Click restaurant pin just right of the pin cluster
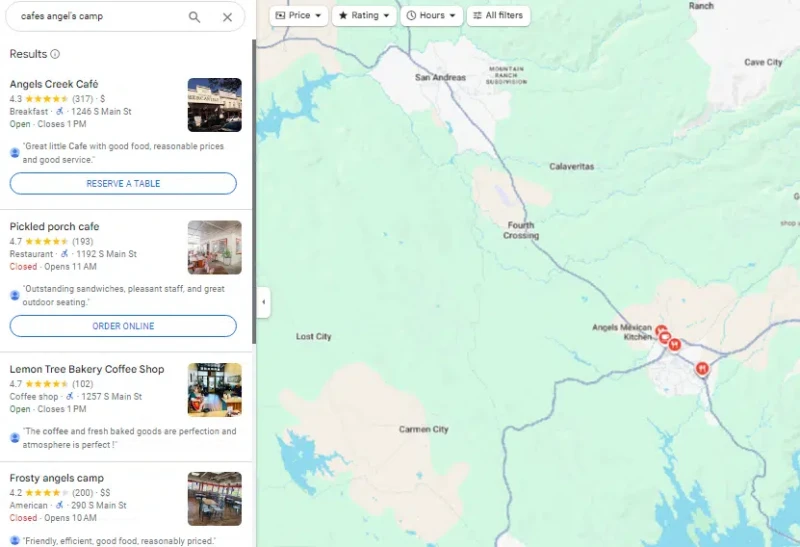Image resolution: width=800 pixels, height=547 pixels. pos(674,344)
